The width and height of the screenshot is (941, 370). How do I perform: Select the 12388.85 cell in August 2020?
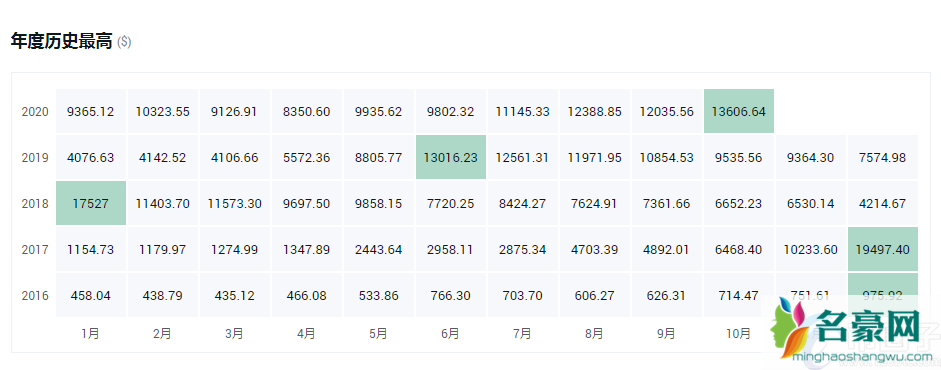[595, 112]
